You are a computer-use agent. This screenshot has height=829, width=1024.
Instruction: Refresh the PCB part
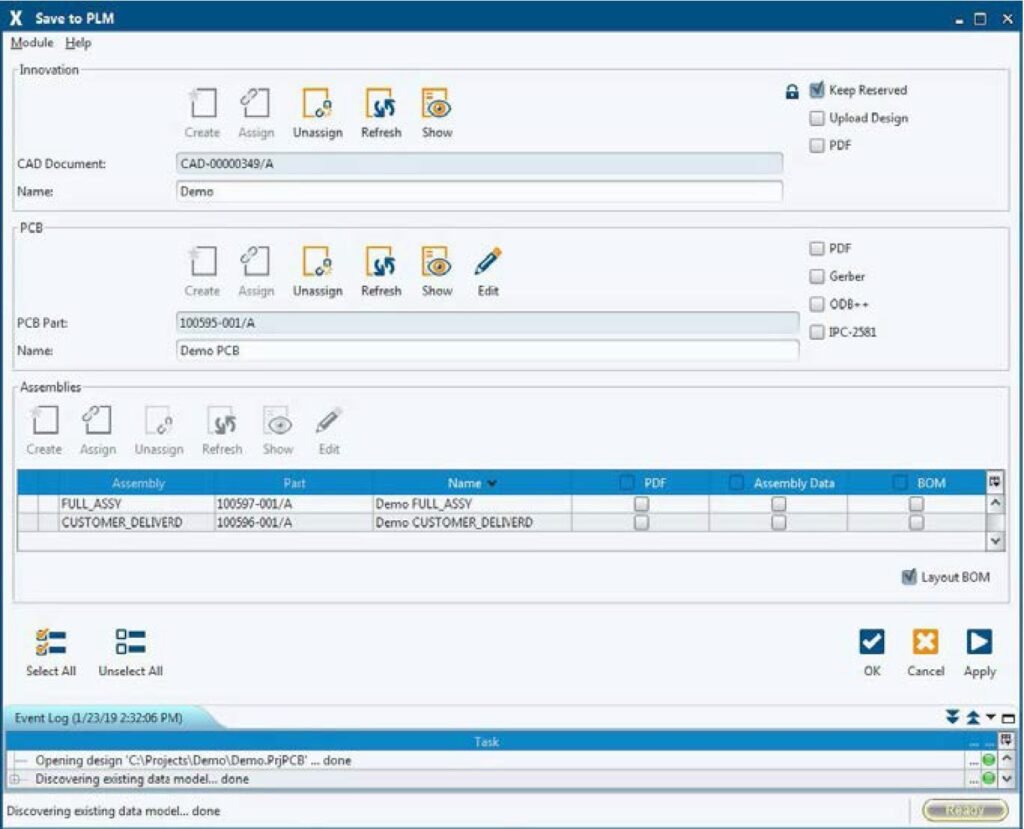pos(380,263)
